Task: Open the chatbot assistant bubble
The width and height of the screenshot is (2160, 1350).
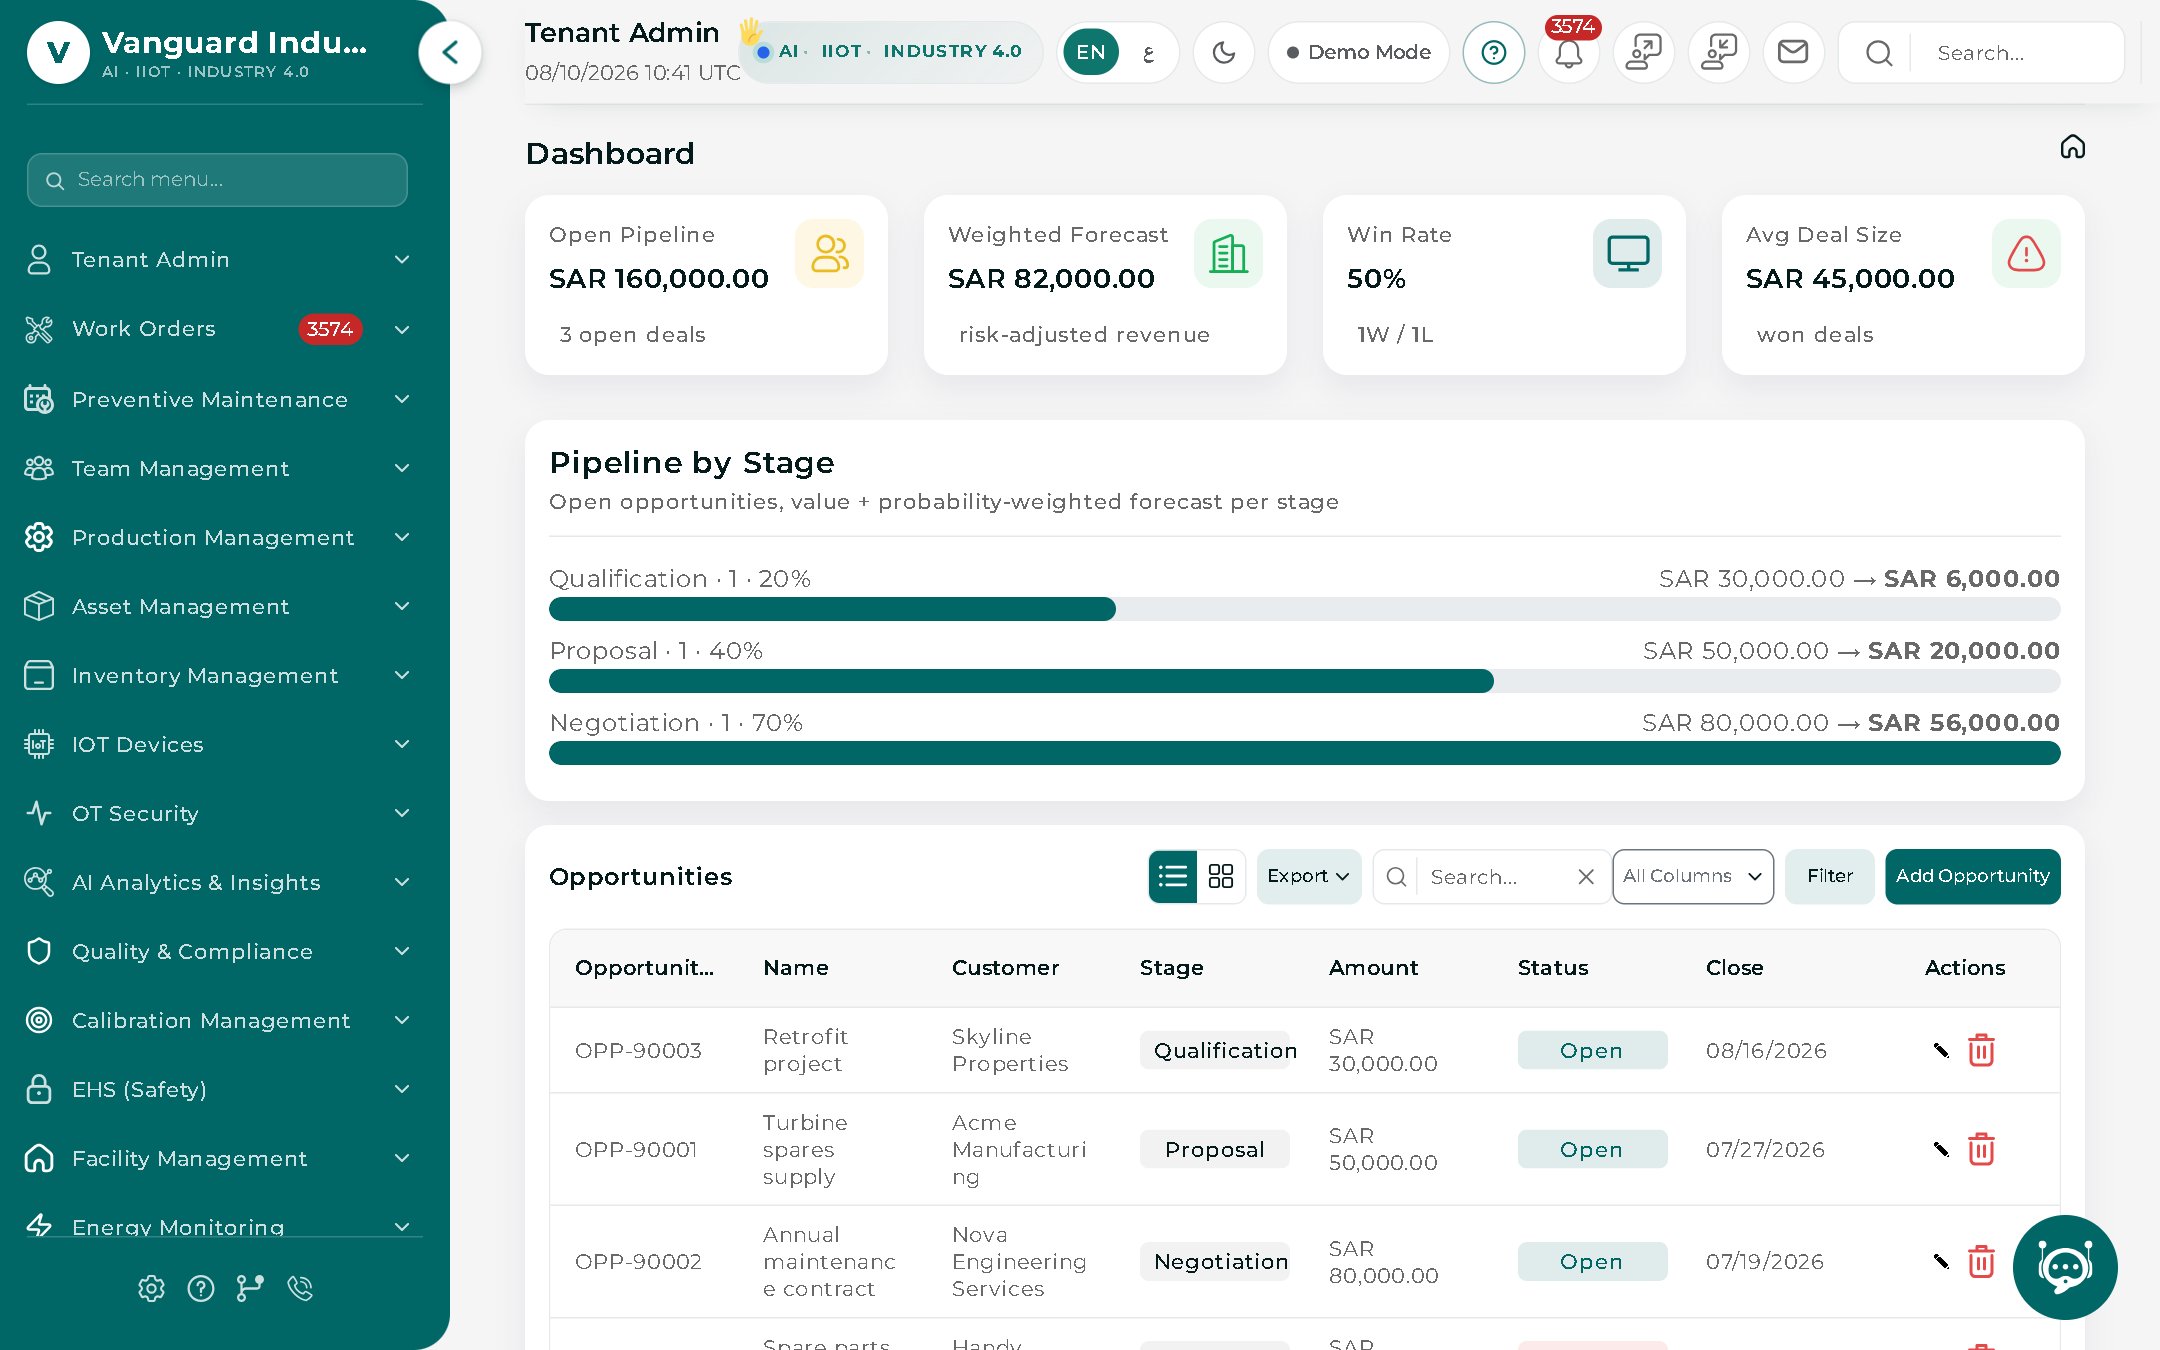Action: point(2064,1267)
